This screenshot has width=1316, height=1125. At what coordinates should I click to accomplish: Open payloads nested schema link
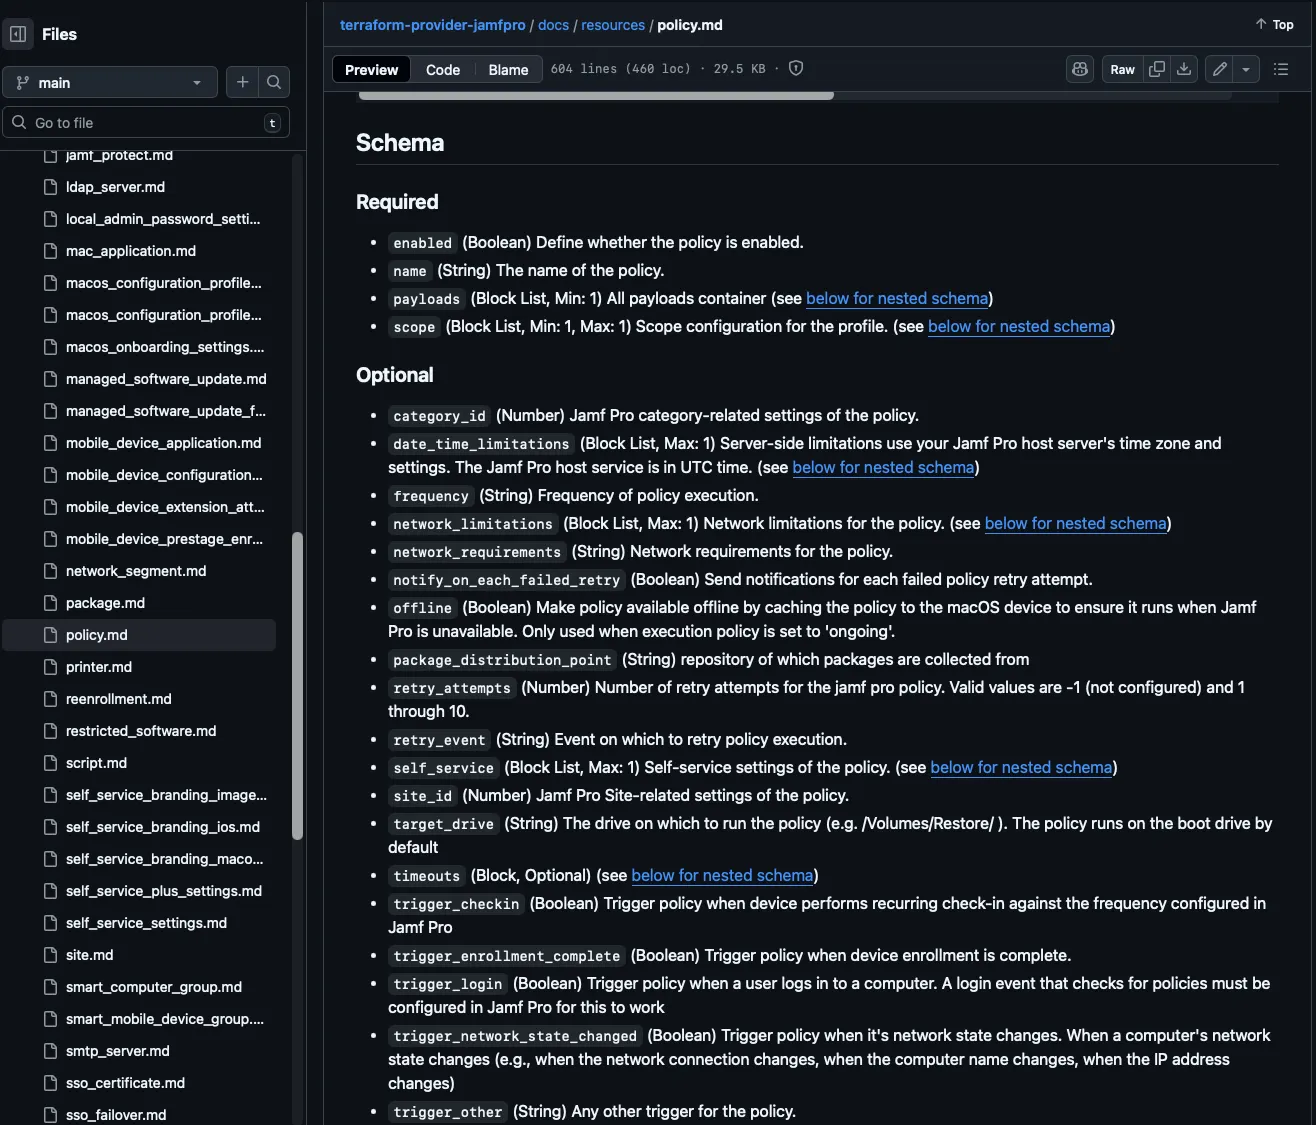(x=897, y=298)
